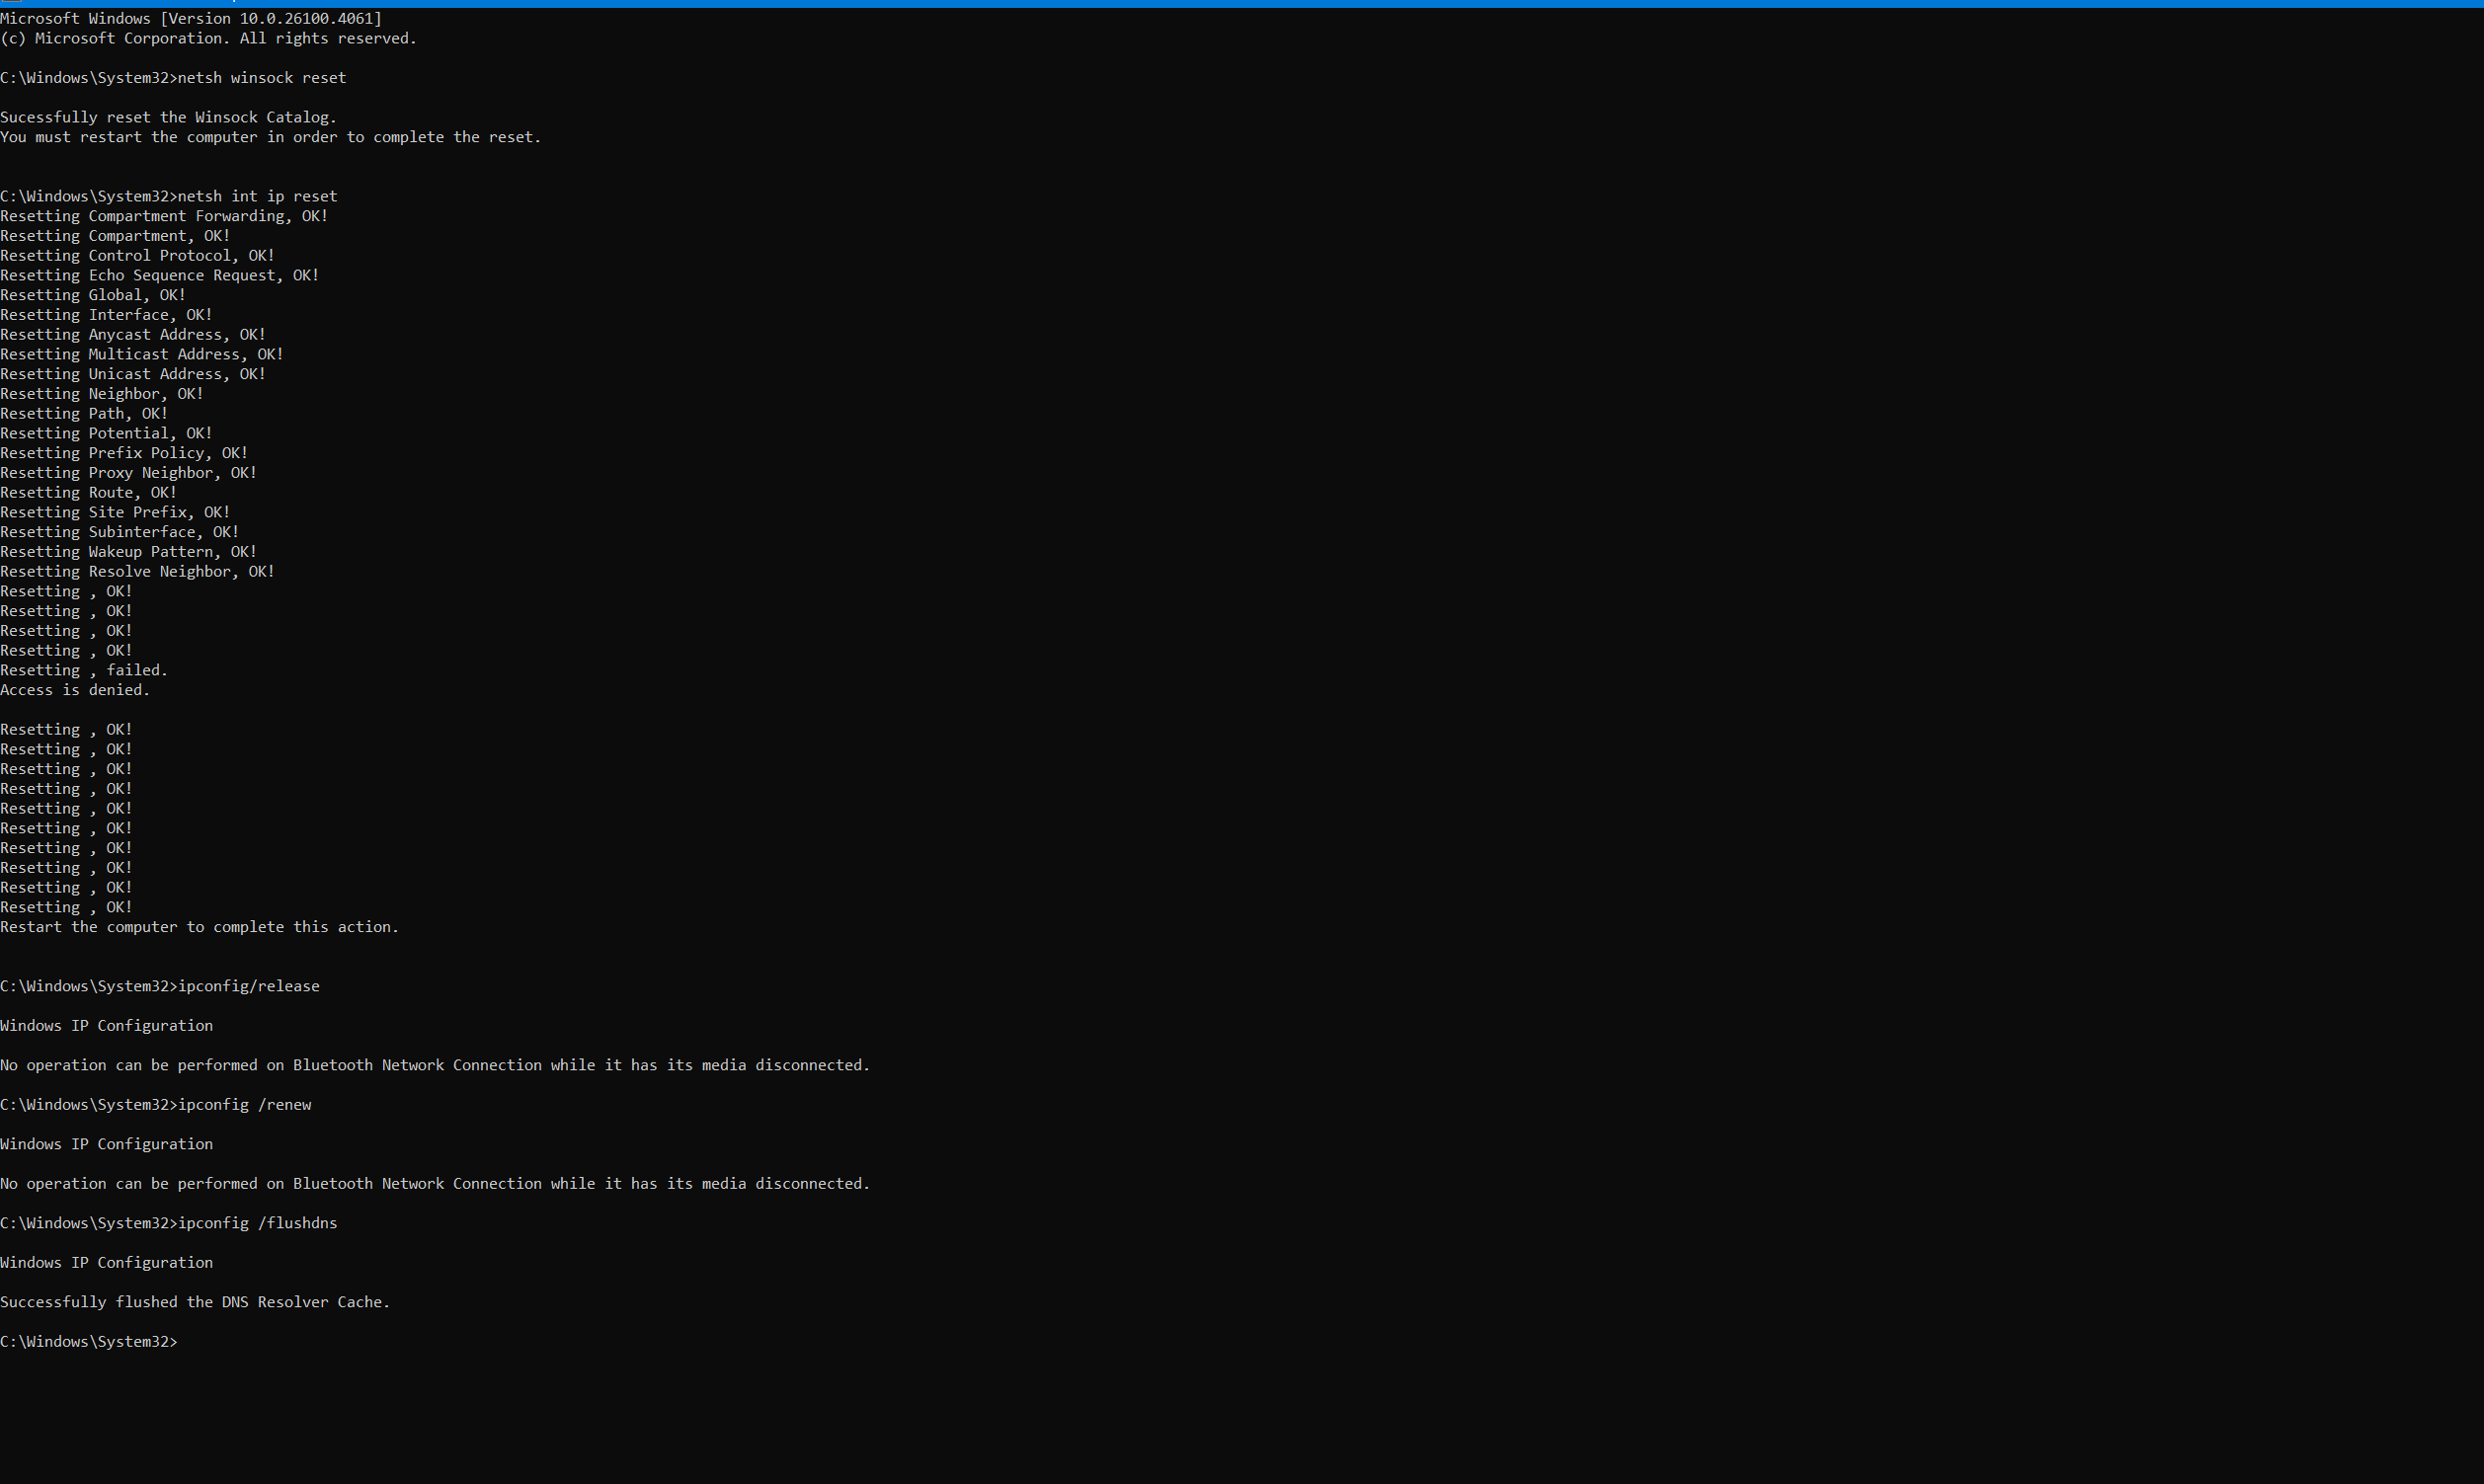Click the 'ipconfig /flushdns' command line
Screen dimensions: 2484x1484
point(169,1223)
